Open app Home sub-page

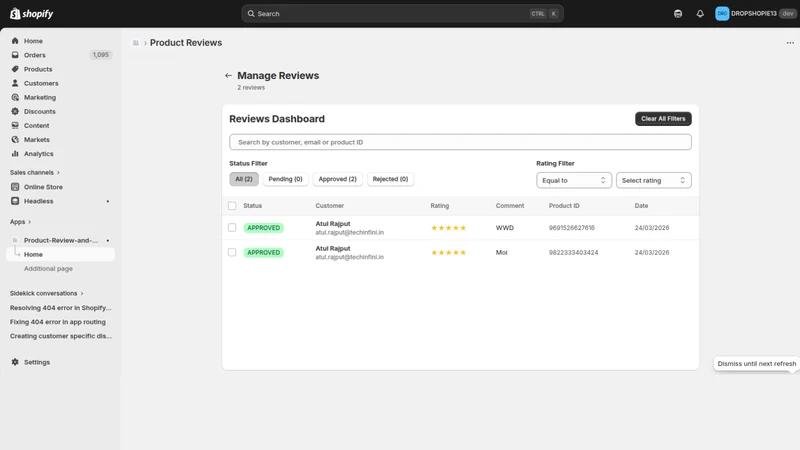60,254
